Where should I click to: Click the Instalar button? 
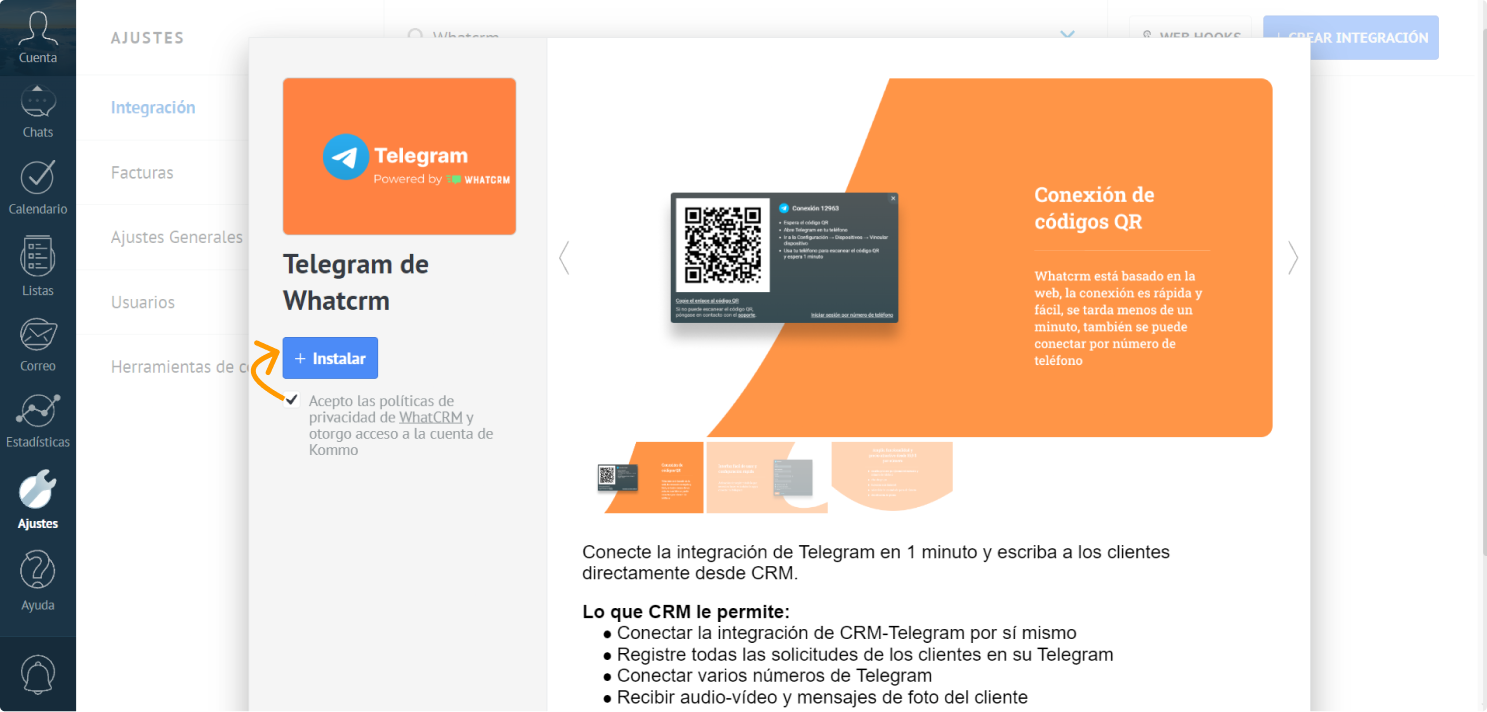coord(330,358)
